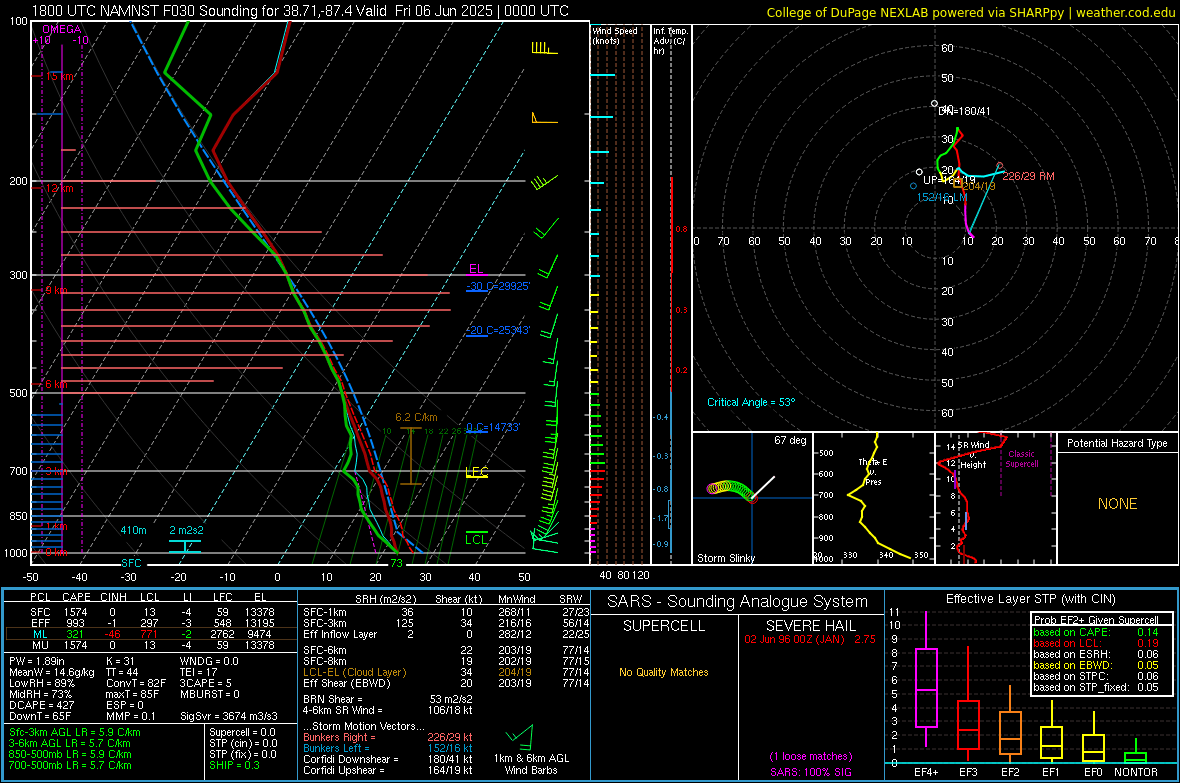Screen dimensions: 1180x783
Task: Click the '700-500mb LR = 5.7 C/km' line
Action: (70, 765)
